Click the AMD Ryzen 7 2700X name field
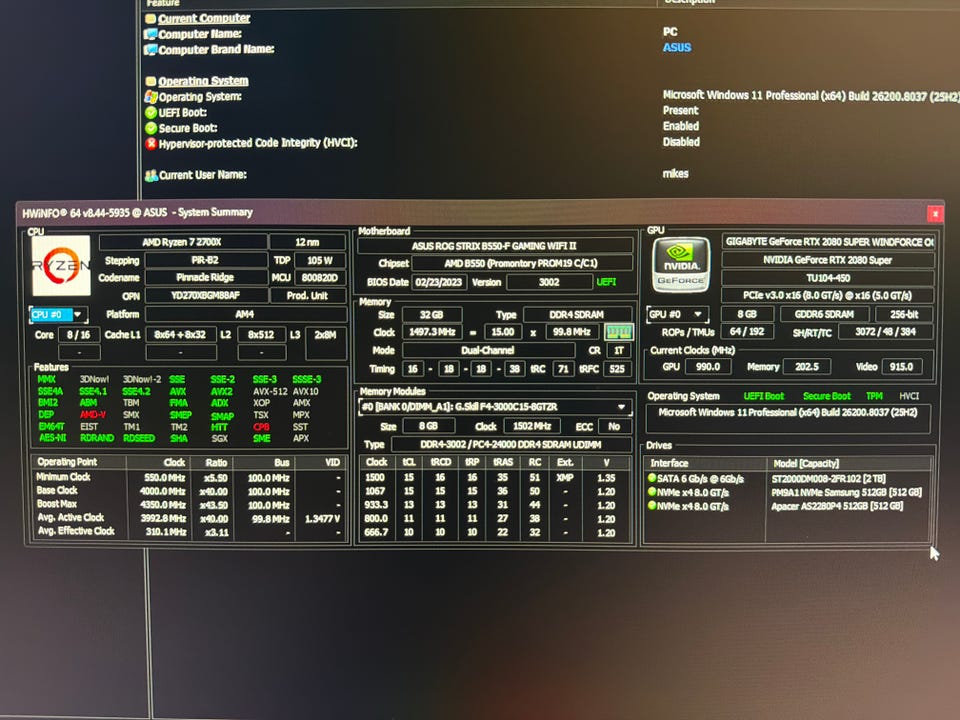Screen dimensions: 960x720 click(182, 242)
